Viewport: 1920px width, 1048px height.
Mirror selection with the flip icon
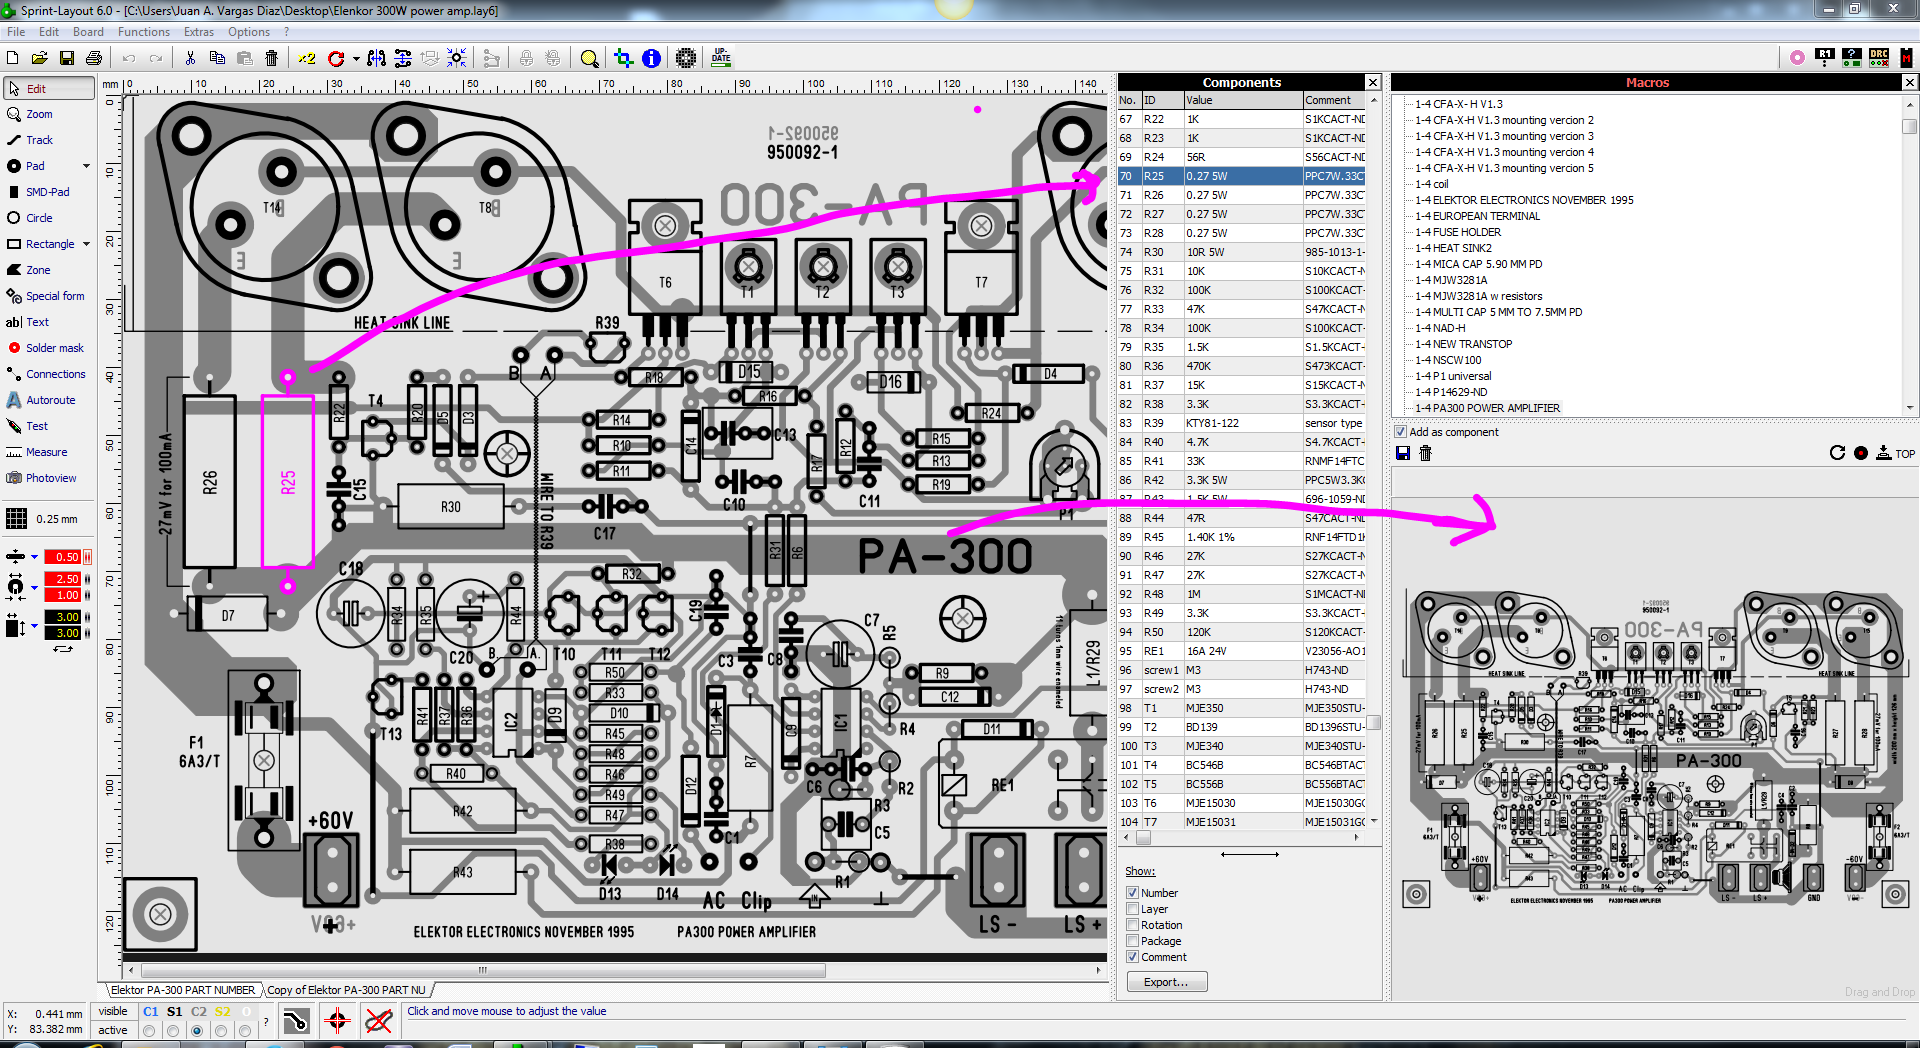376,58
